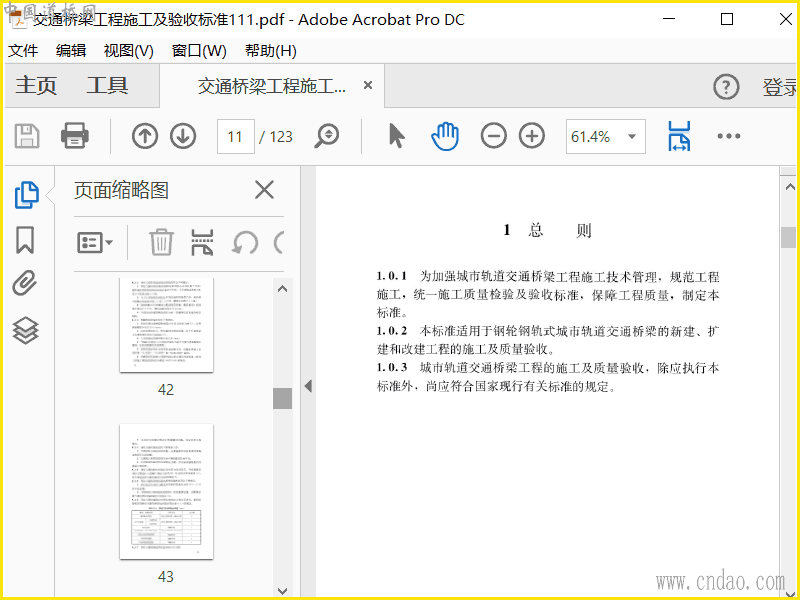Show more tools via the three-dots icon
800x600 pixels.
(729, 136)
